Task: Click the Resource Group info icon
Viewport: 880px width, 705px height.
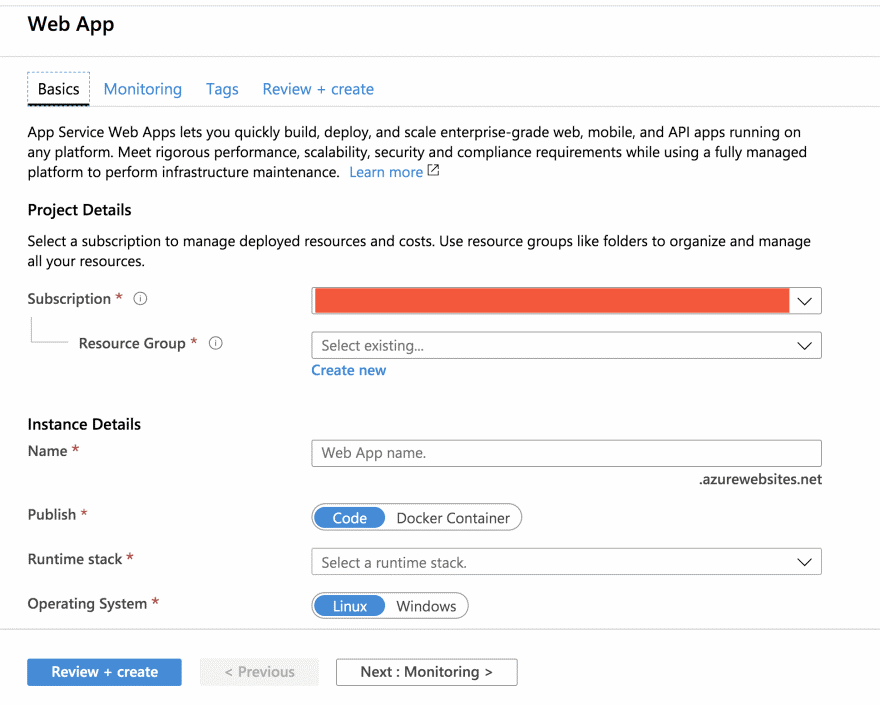Action: [x=215, y=343]
